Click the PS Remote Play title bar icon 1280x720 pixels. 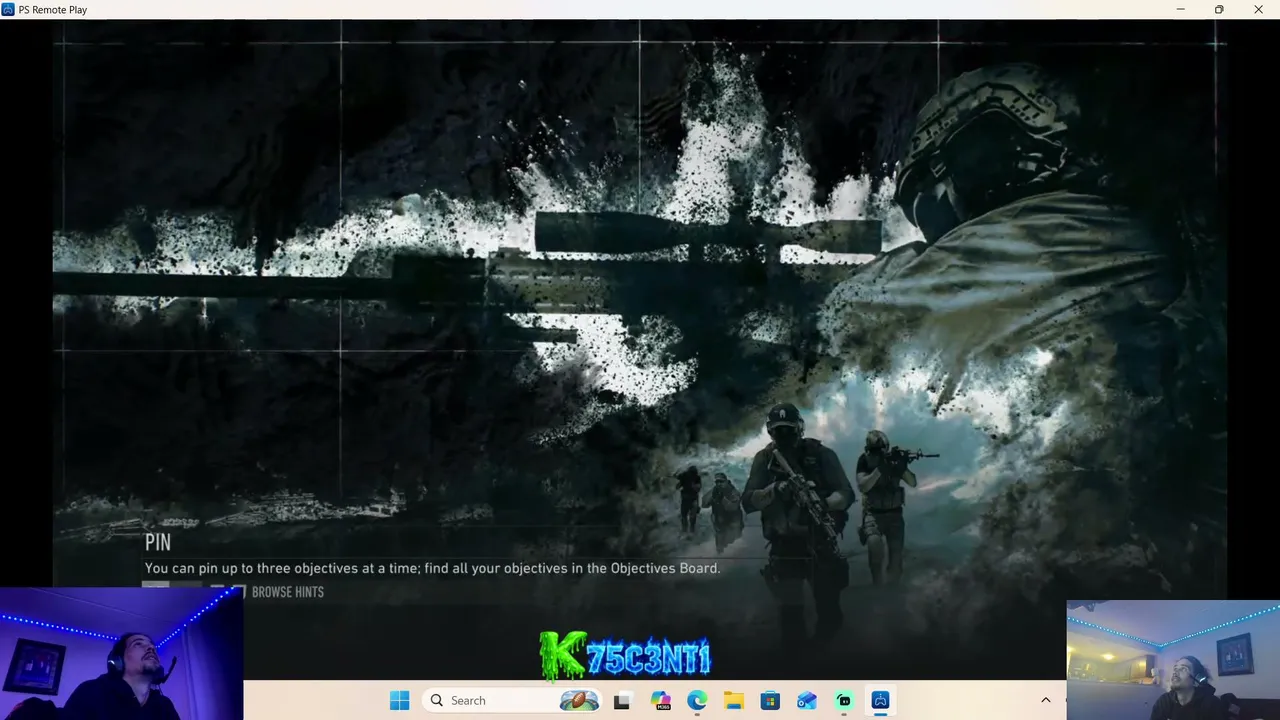click(x=8, y=9)
